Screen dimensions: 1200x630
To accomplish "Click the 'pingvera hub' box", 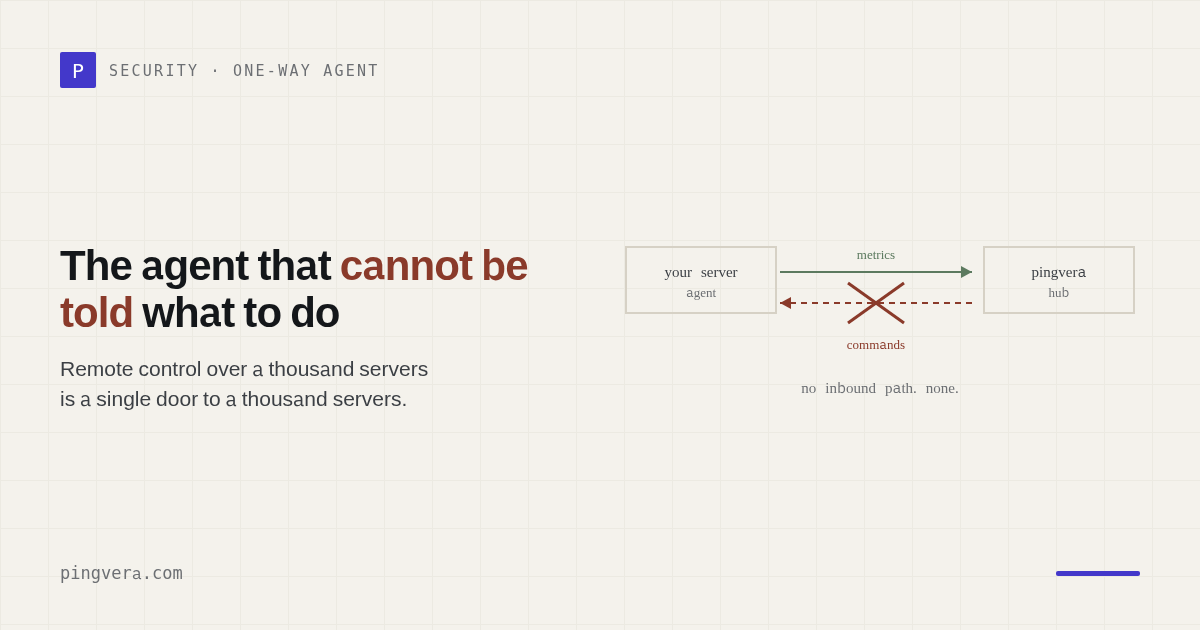I will [1059, 280].
